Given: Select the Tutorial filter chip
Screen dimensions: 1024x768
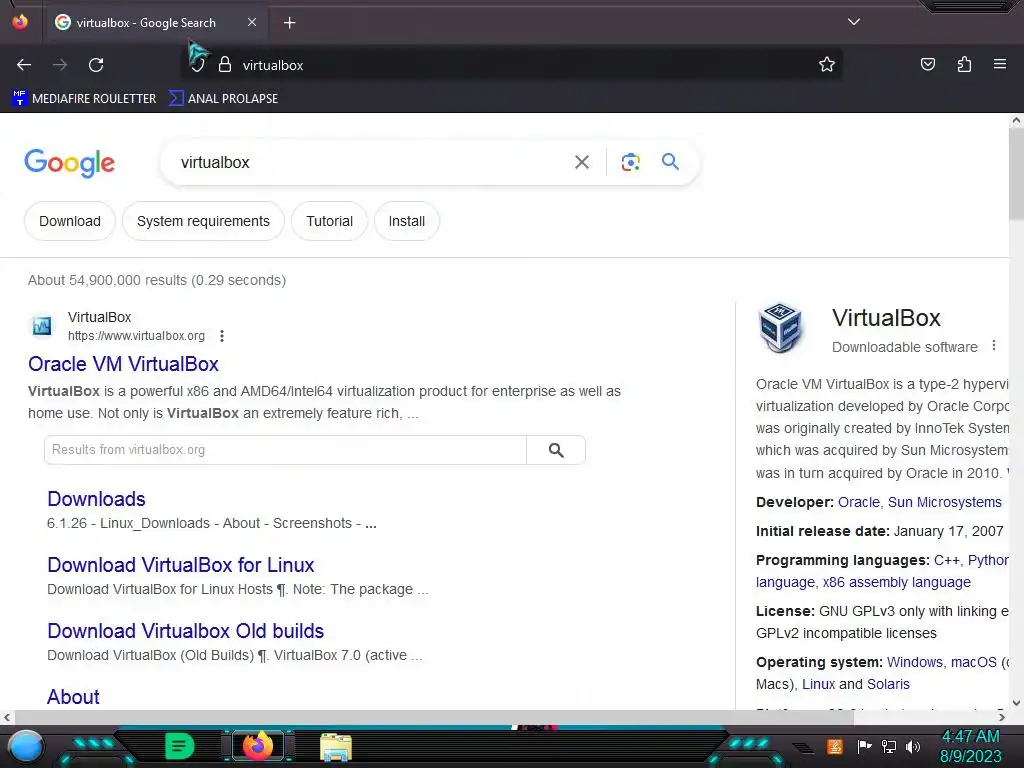Looking at the screenshot, I should 329,221.
